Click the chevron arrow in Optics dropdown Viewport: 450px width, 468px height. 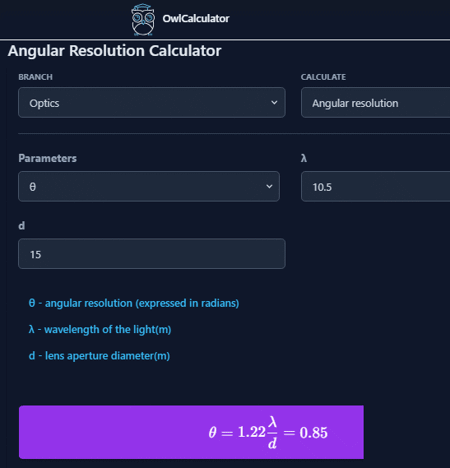coord(274,103)
